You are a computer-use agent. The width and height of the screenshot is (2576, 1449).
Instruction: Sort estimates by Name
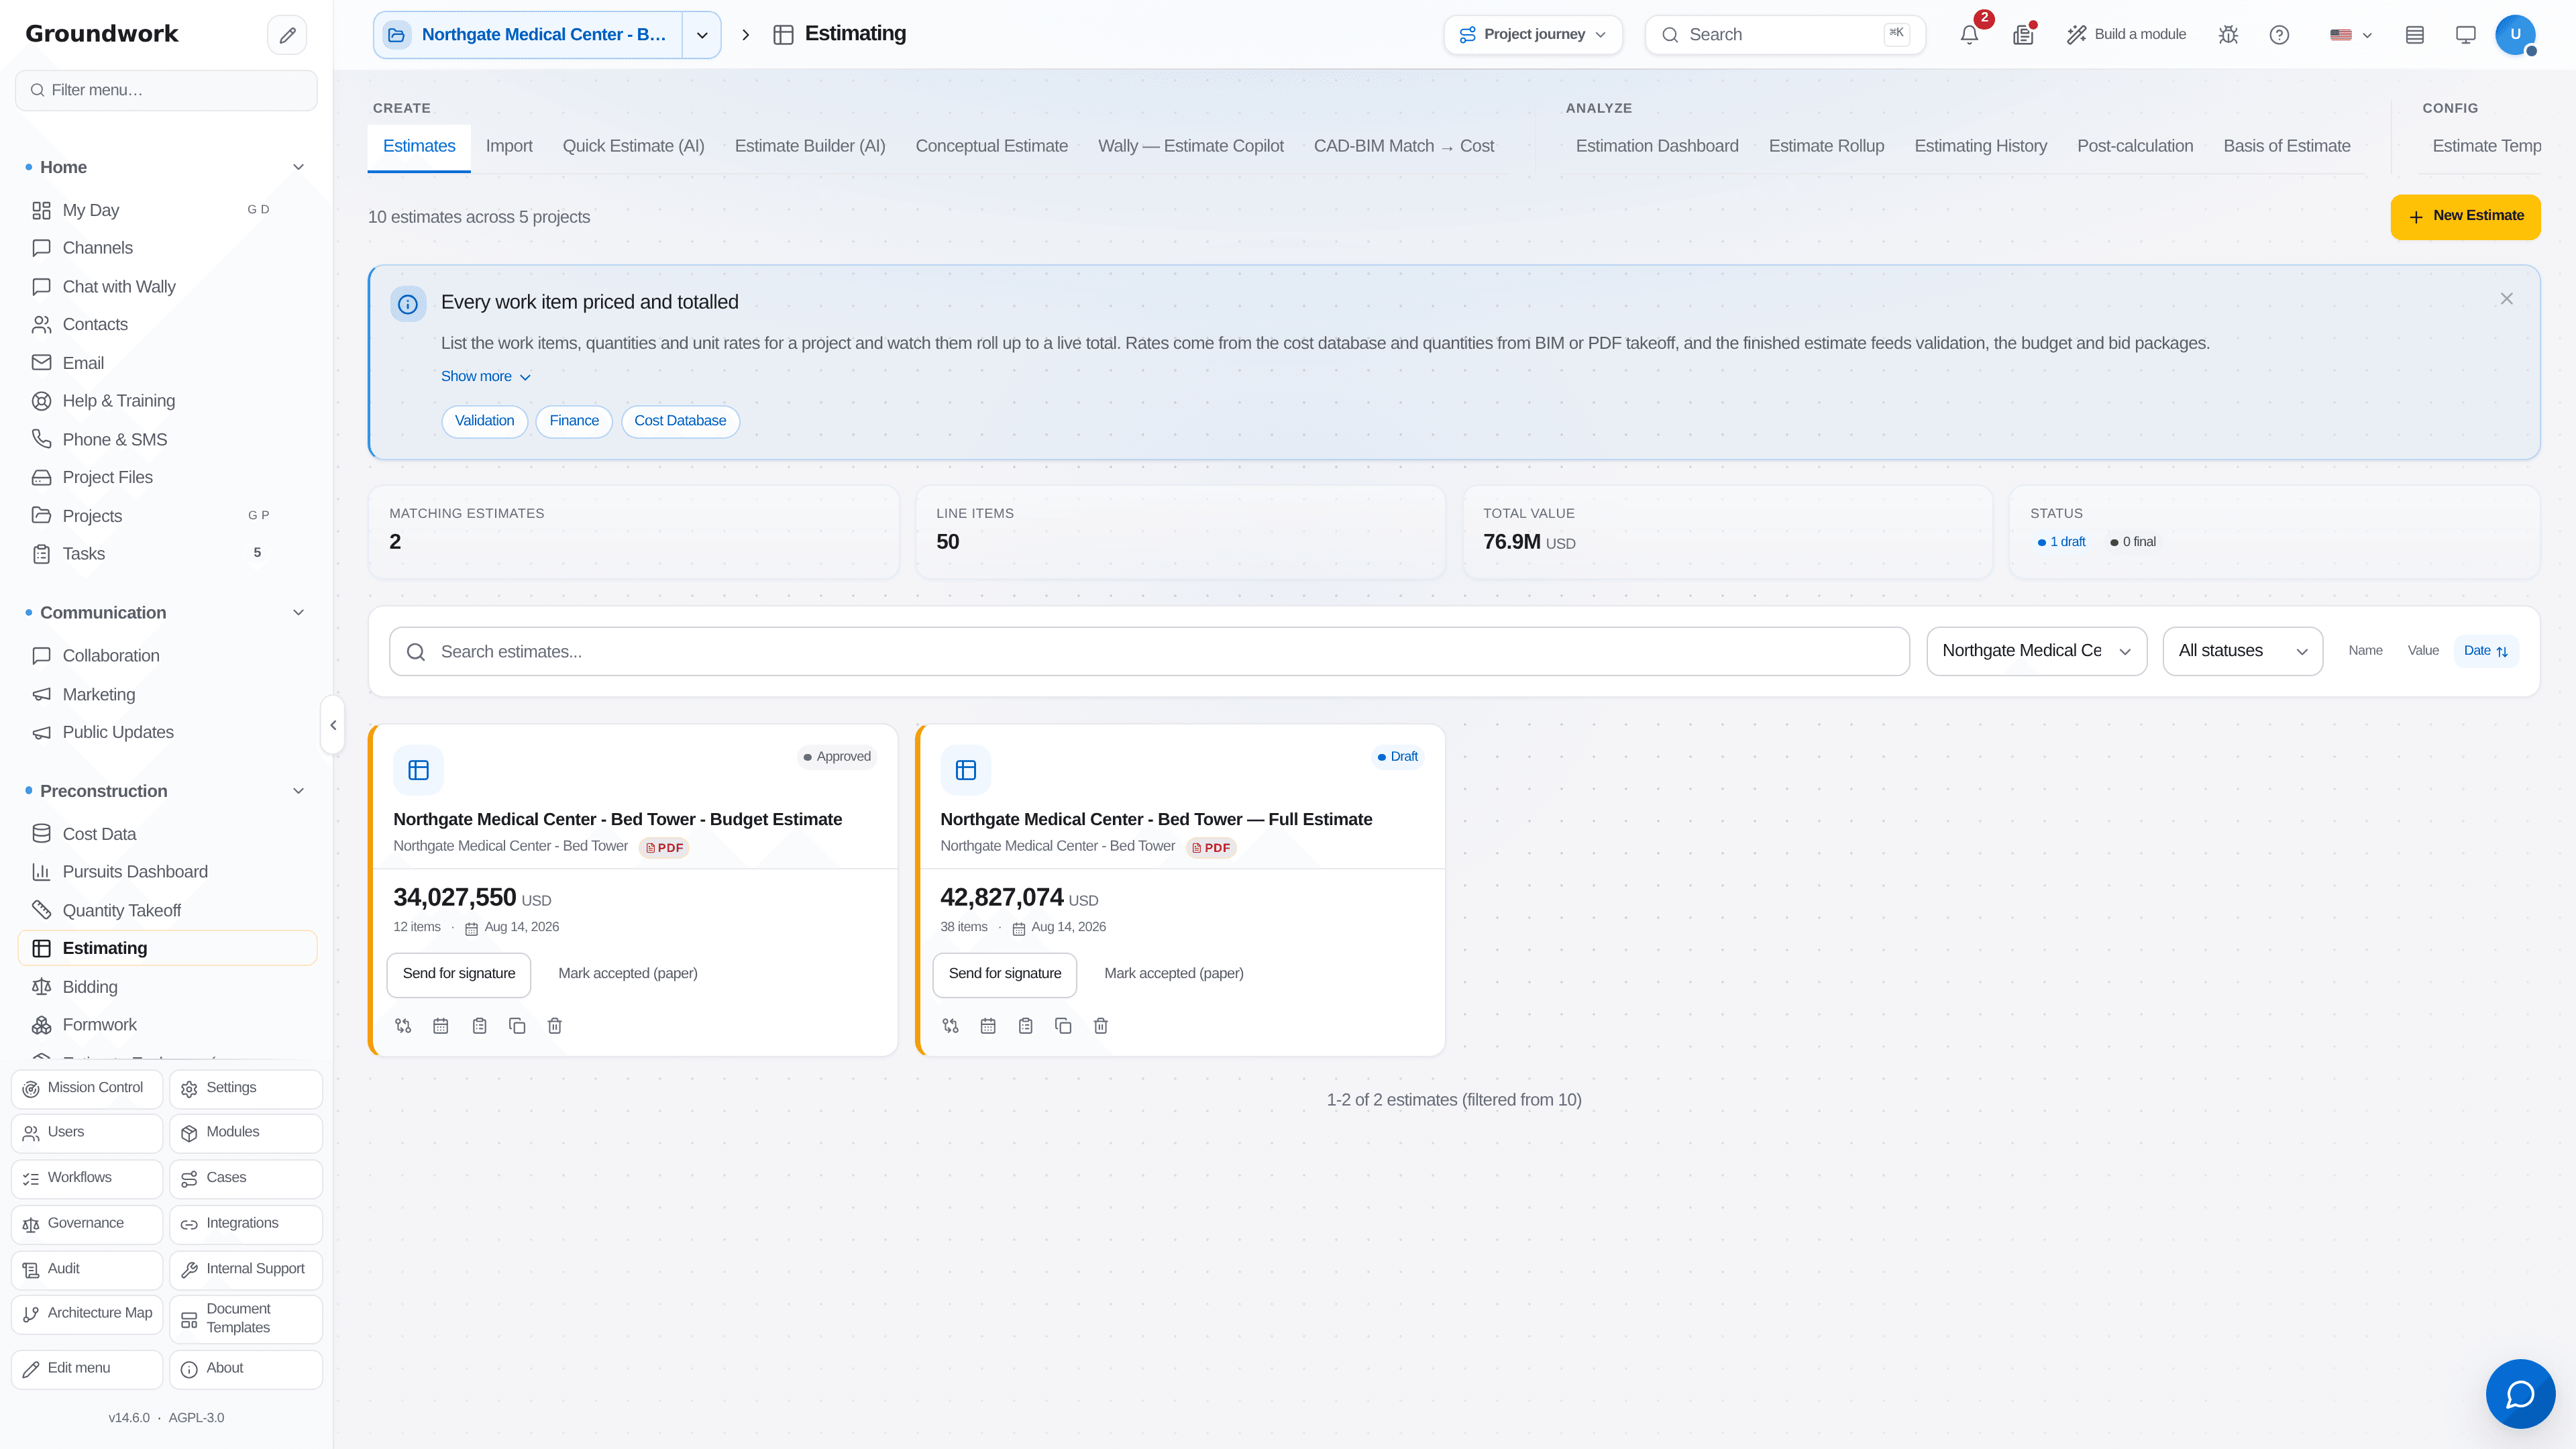pyautogui.click(x=2365, y=651)
